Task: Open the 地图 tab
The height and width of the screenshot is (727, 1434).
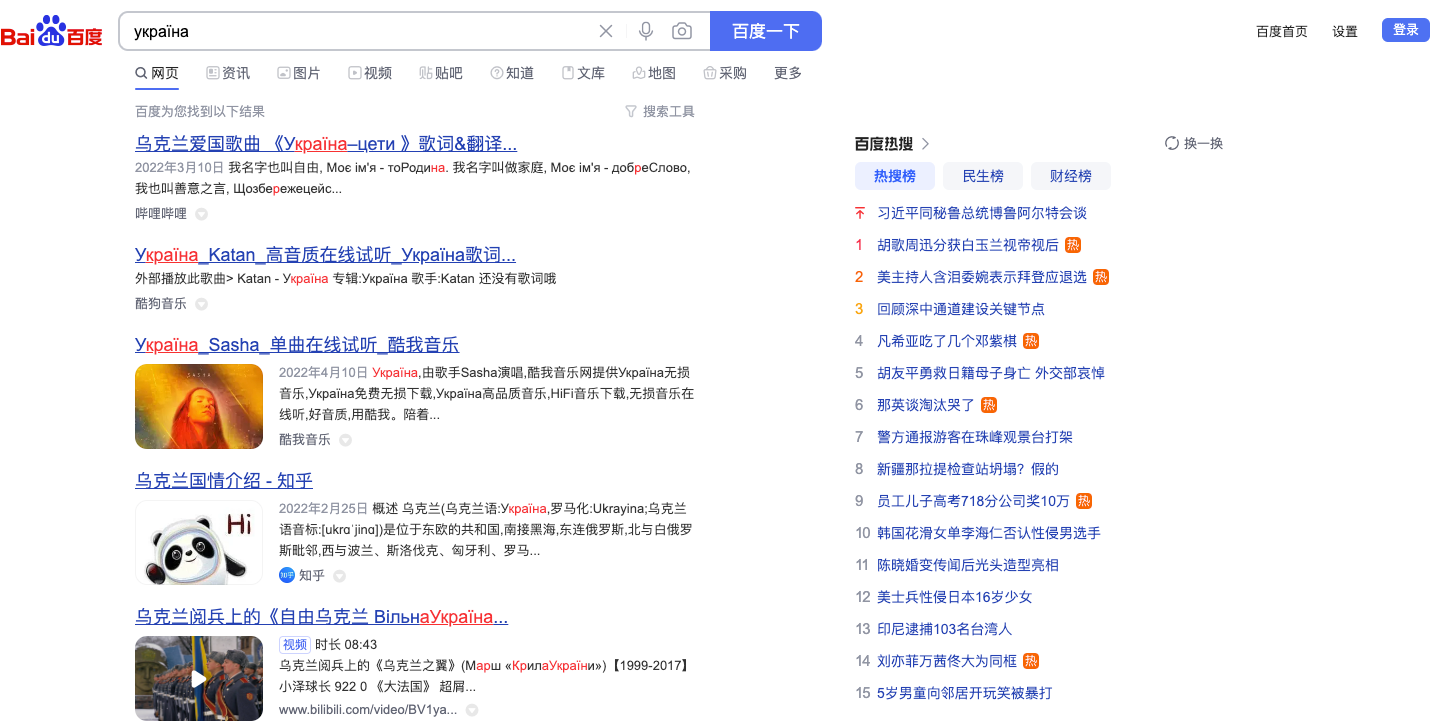Action: [654, 73]
